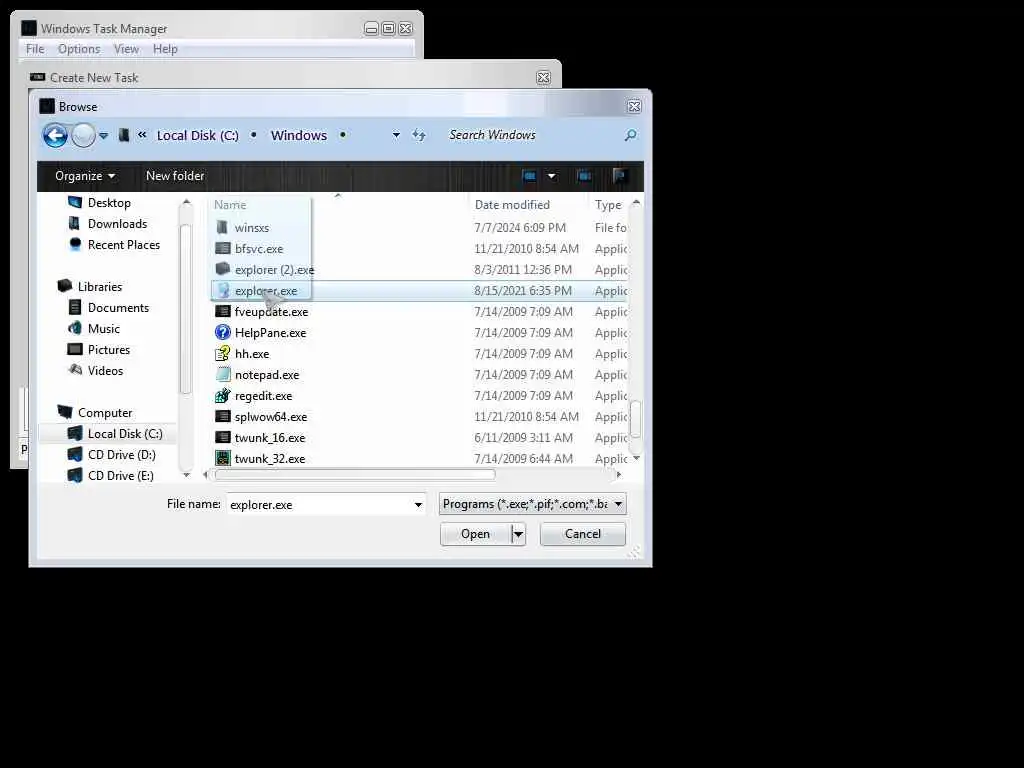Click the Search Windows field
This screenshot has width=1024, height=768.
click(x=532, y=135)
